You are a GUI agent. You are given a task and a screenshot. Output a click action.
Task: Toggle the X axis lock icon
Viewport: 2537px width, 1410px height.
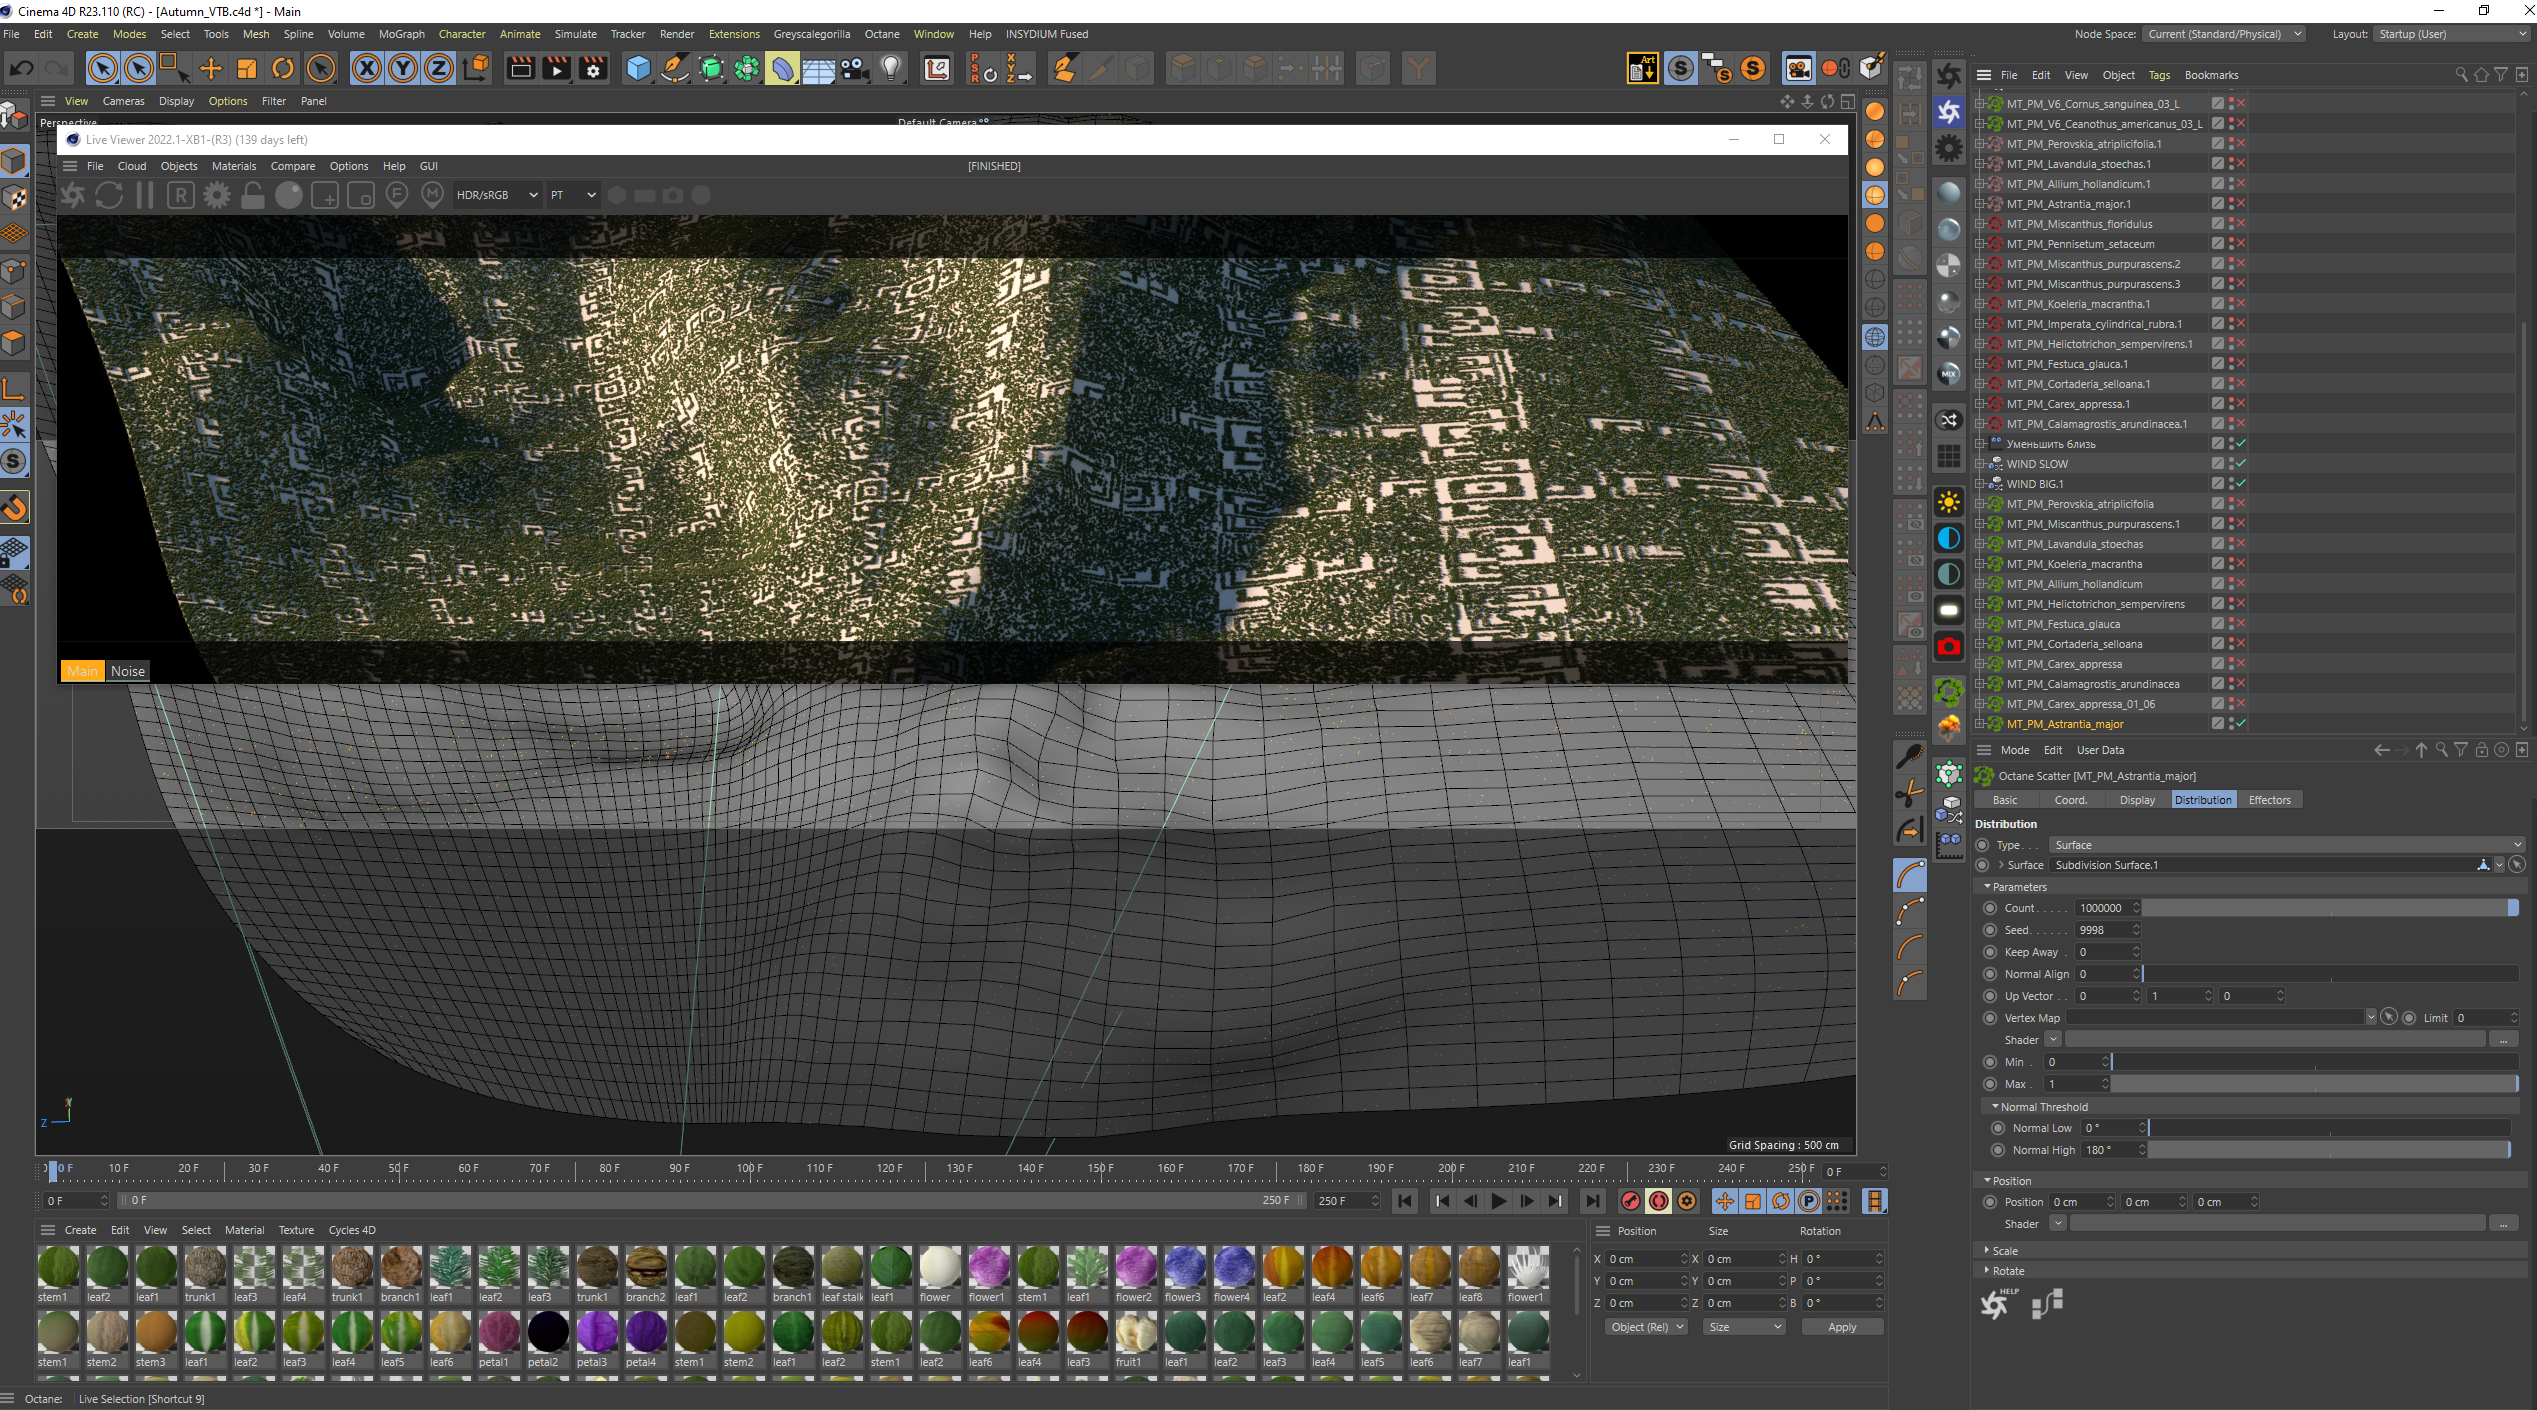(x=367, y=68)
